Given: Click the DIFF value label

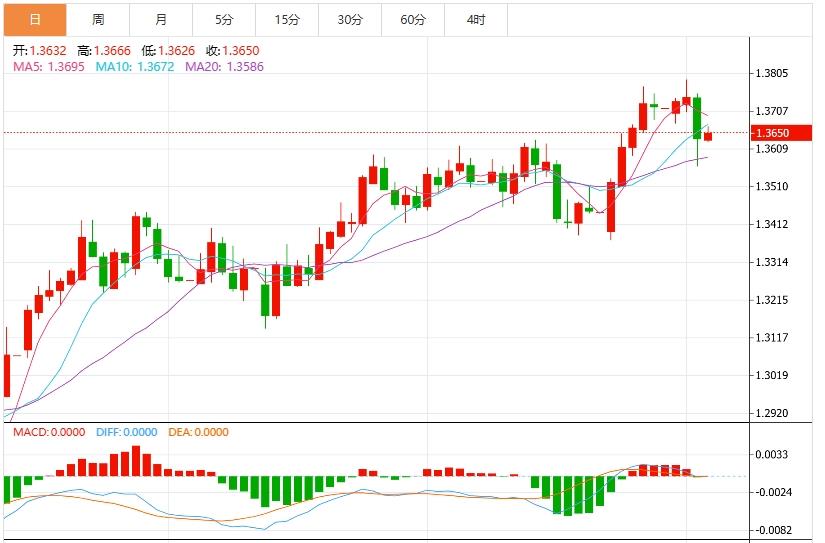Looking at the screenshot, I should pos(127,432).
